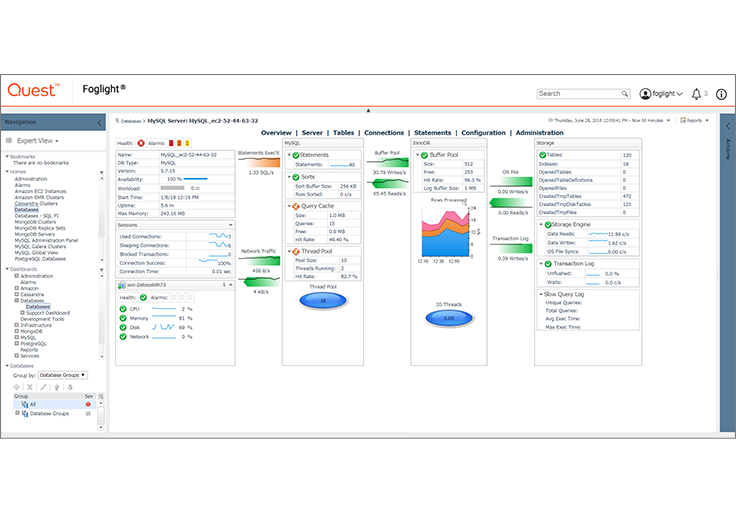Switch to the Connections tab
Viewport: 736px width, 513px height.
pyautogui.click(x=384, y=133)
